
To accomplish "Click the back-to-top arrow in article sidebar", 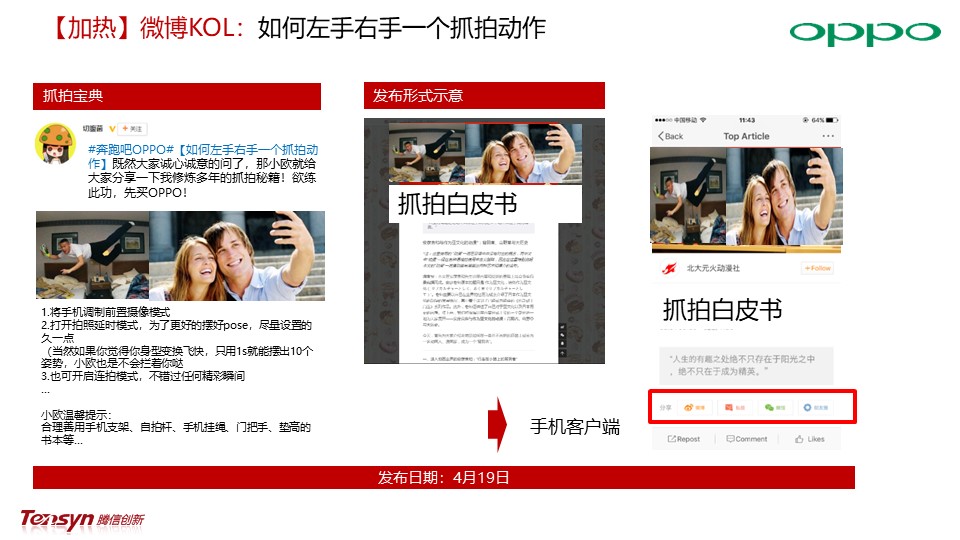I will pos(563,353).
